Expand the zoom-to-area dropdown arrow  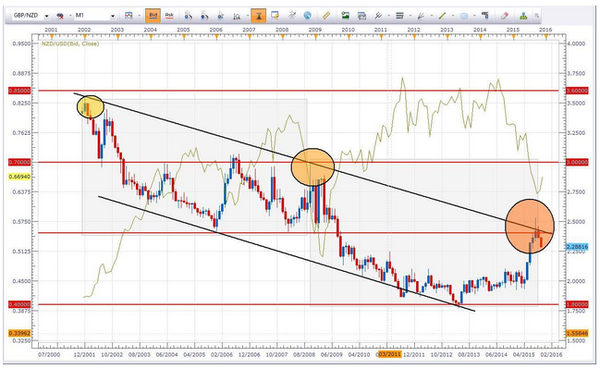click(248, 16)
